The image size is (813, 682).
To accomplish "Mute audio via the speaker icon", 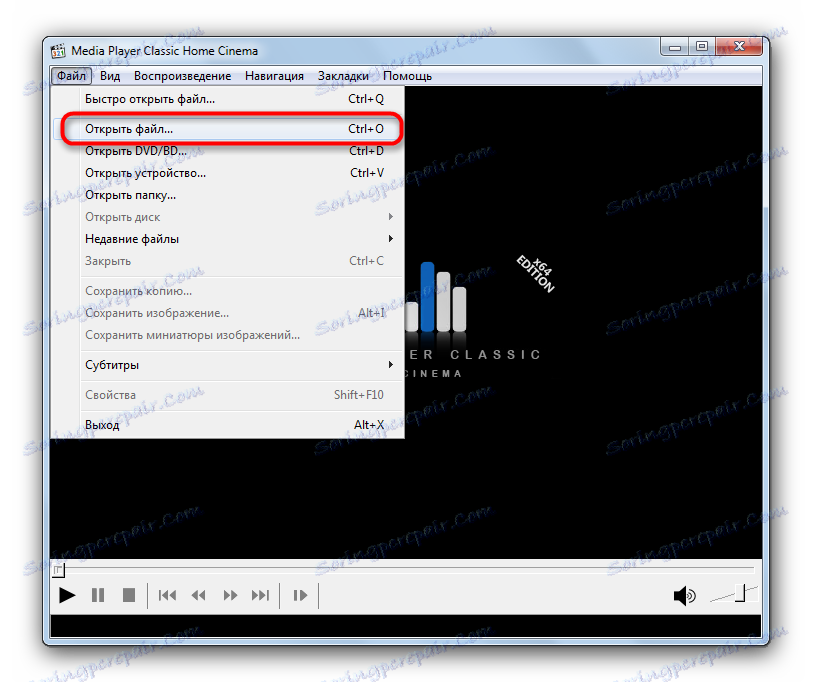I will pyautogui.click(x=685, y=595).
